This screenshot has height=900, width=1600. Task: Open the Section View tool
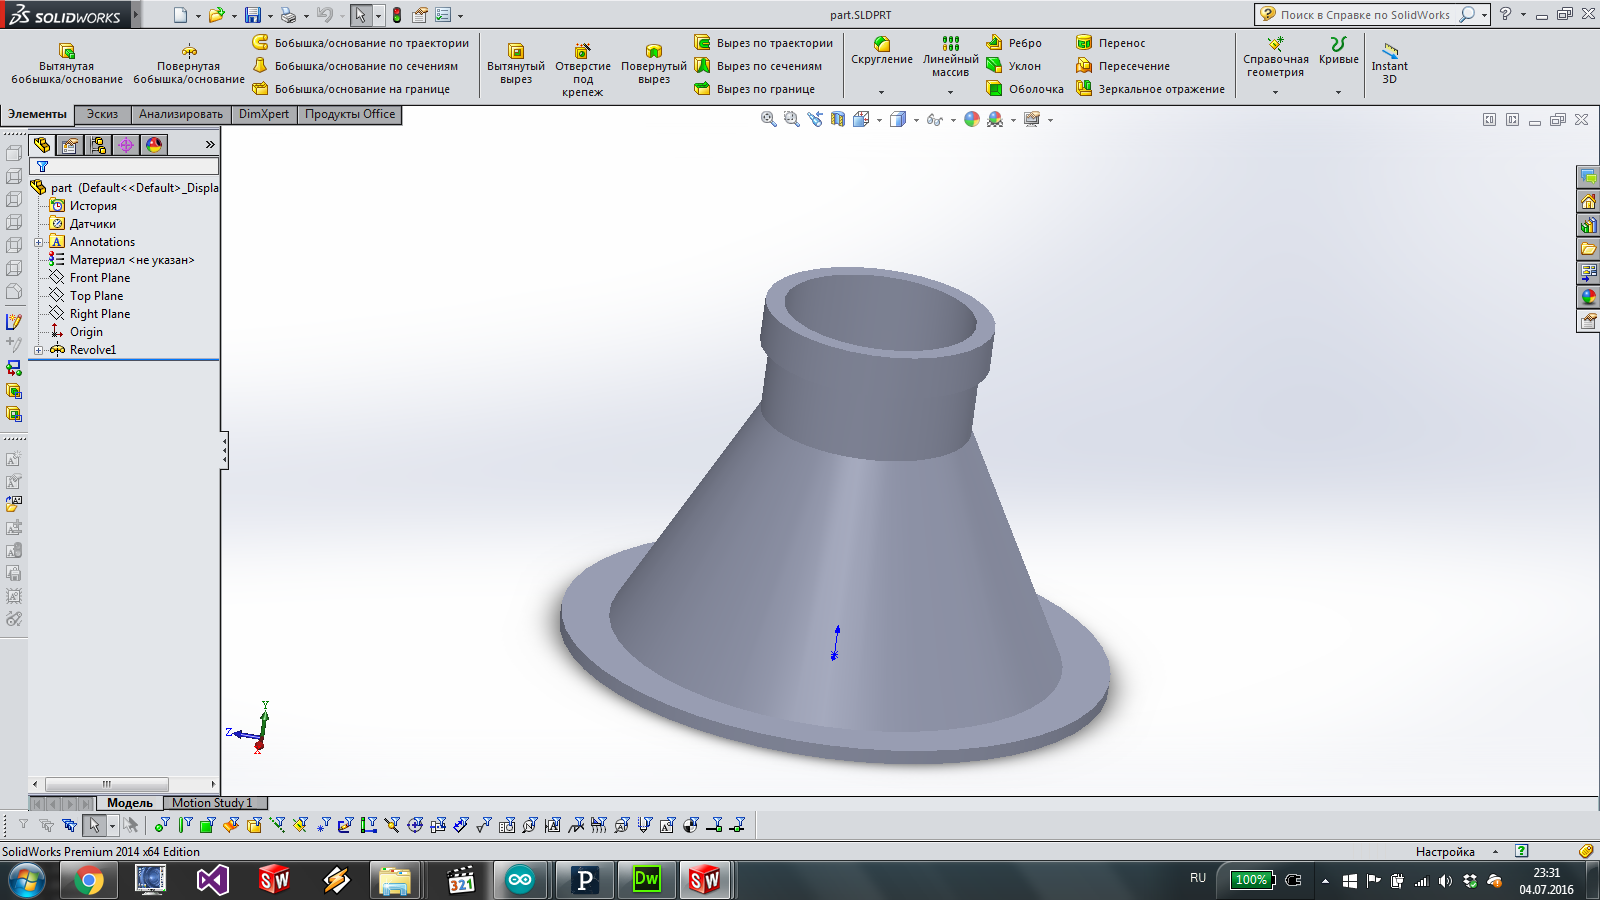(x=838, y=119)
